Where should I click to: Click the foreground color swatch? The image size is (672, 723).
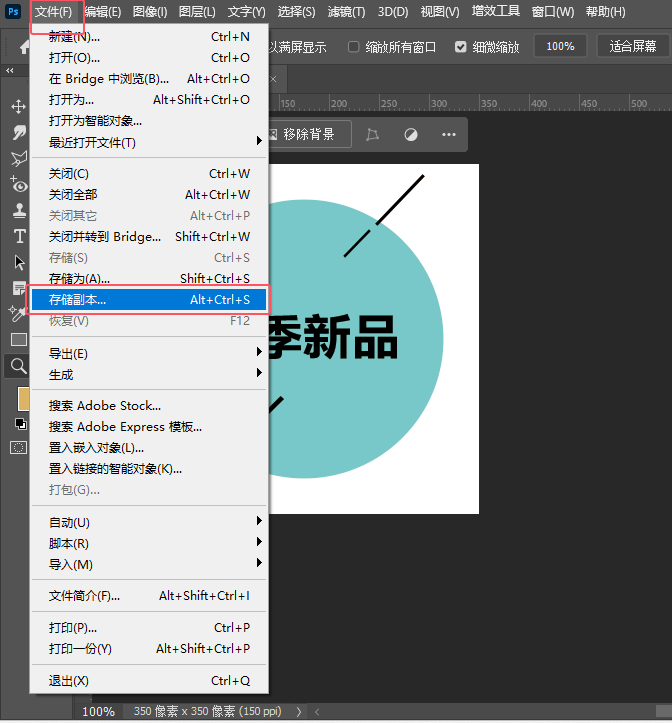23,399
